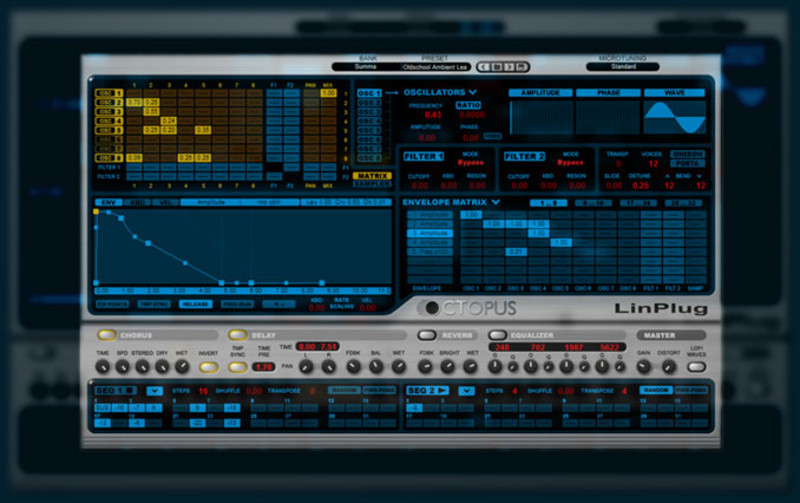Switch to the ENV tab
This screenshot has height=503, width=800.
[109, 203]
